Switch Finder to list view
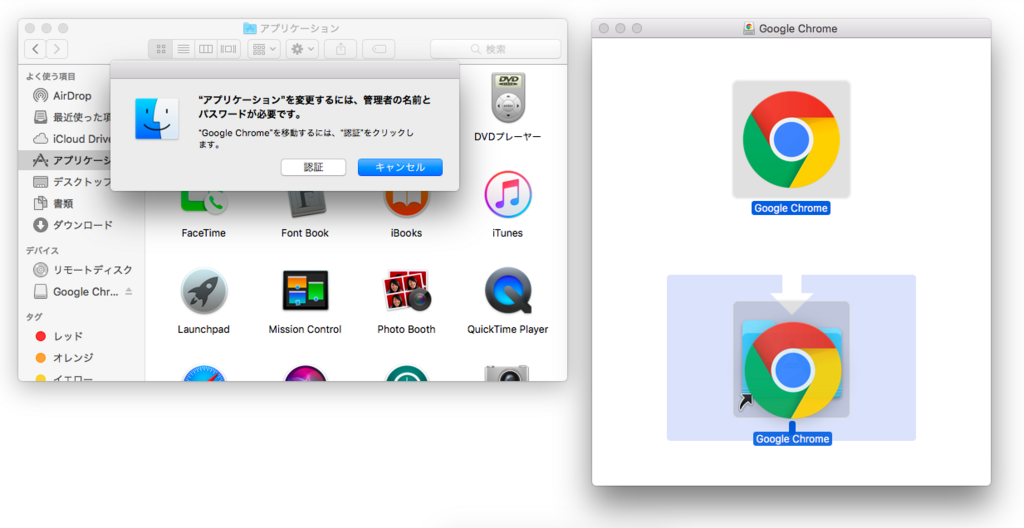Screen dimensions: 1024x528 pos(184,49)
